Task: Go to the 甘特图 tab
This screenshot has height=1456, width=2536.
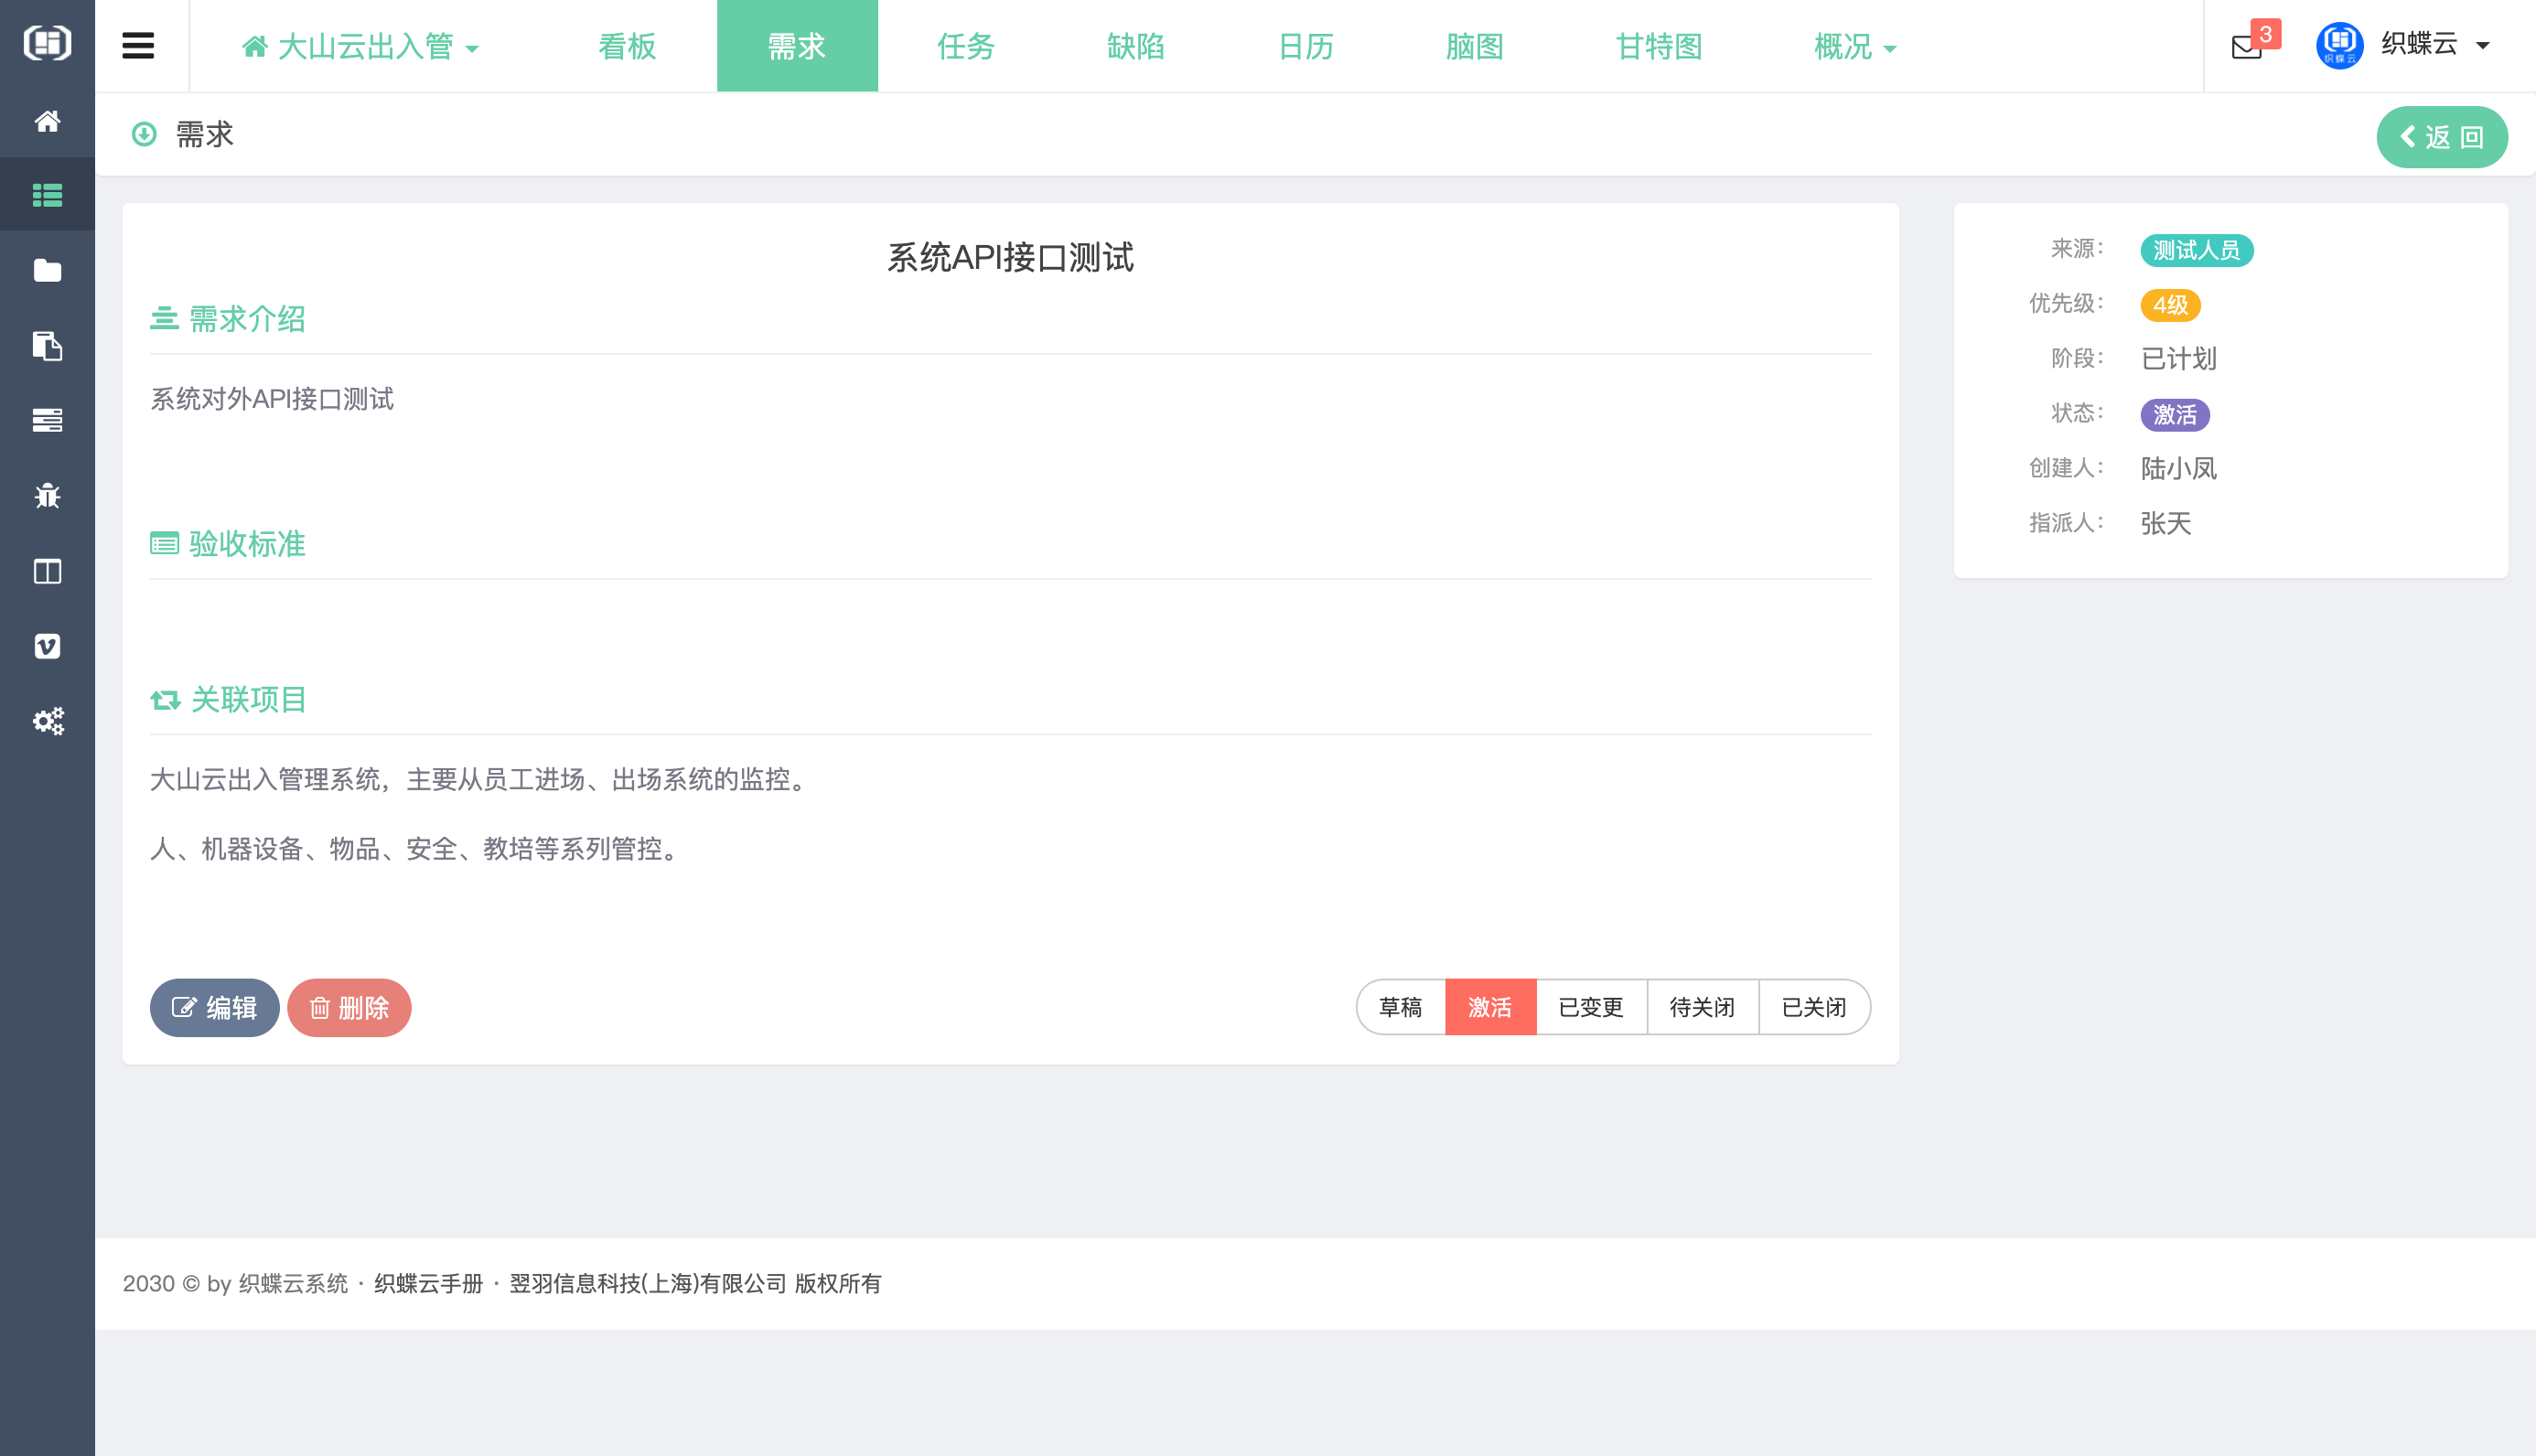Action: (1658, 46)
